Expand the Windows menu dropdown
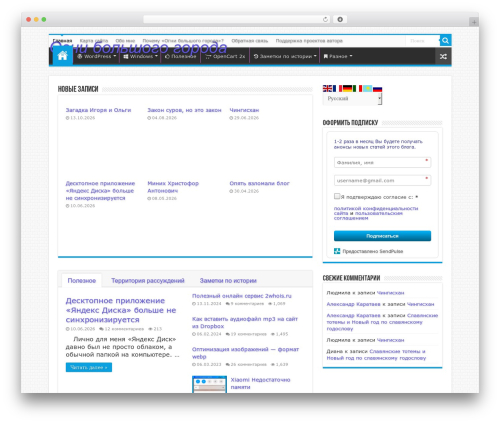 tap(140, 56)
